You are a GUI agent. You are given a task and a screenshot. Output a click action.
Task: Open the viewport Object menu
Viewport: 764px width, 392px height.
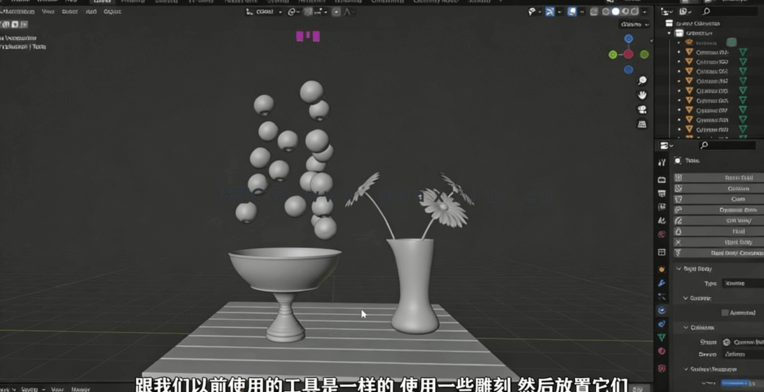coord(112,12)
